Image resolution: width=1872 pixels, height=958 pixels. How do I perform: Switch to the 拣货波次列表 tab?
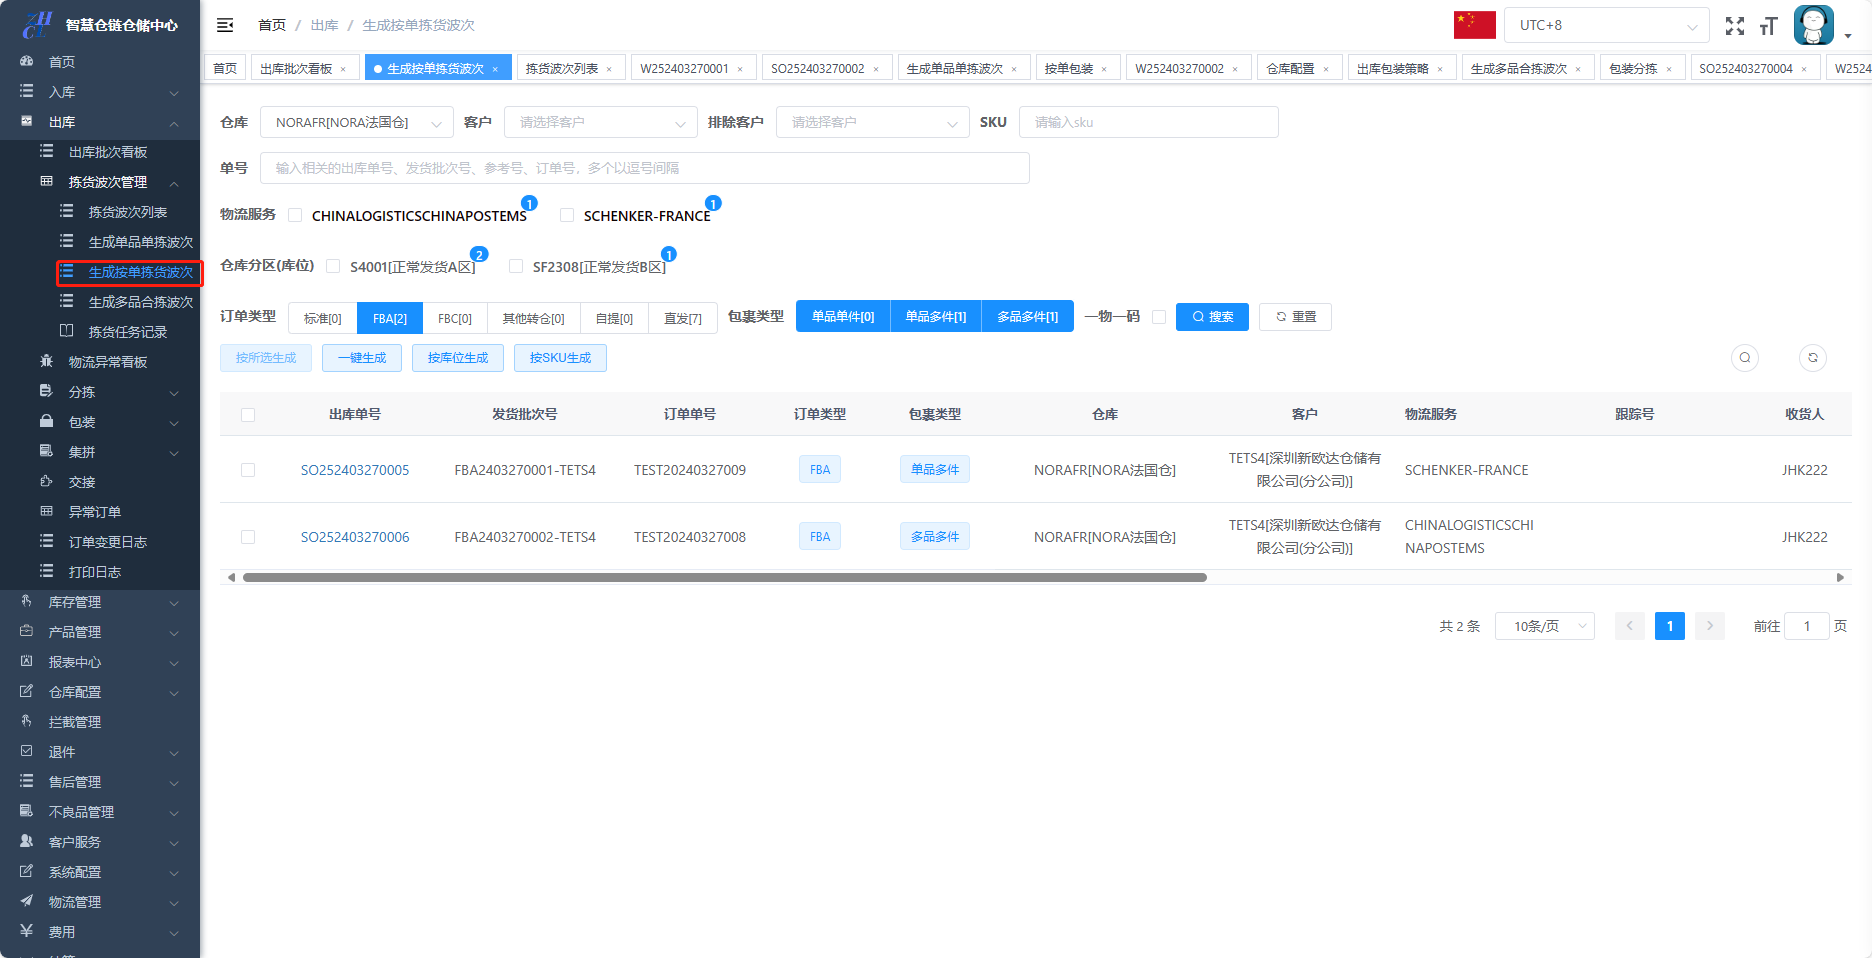(x=562, y=68)
